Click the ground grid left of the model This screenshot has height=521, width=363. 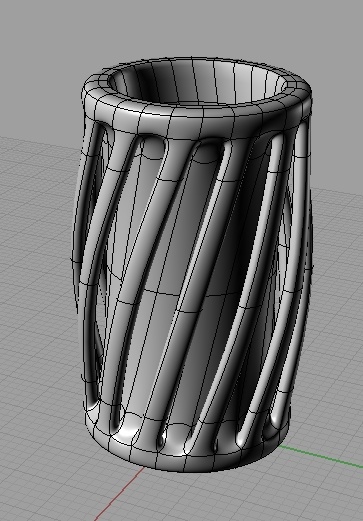37,300
